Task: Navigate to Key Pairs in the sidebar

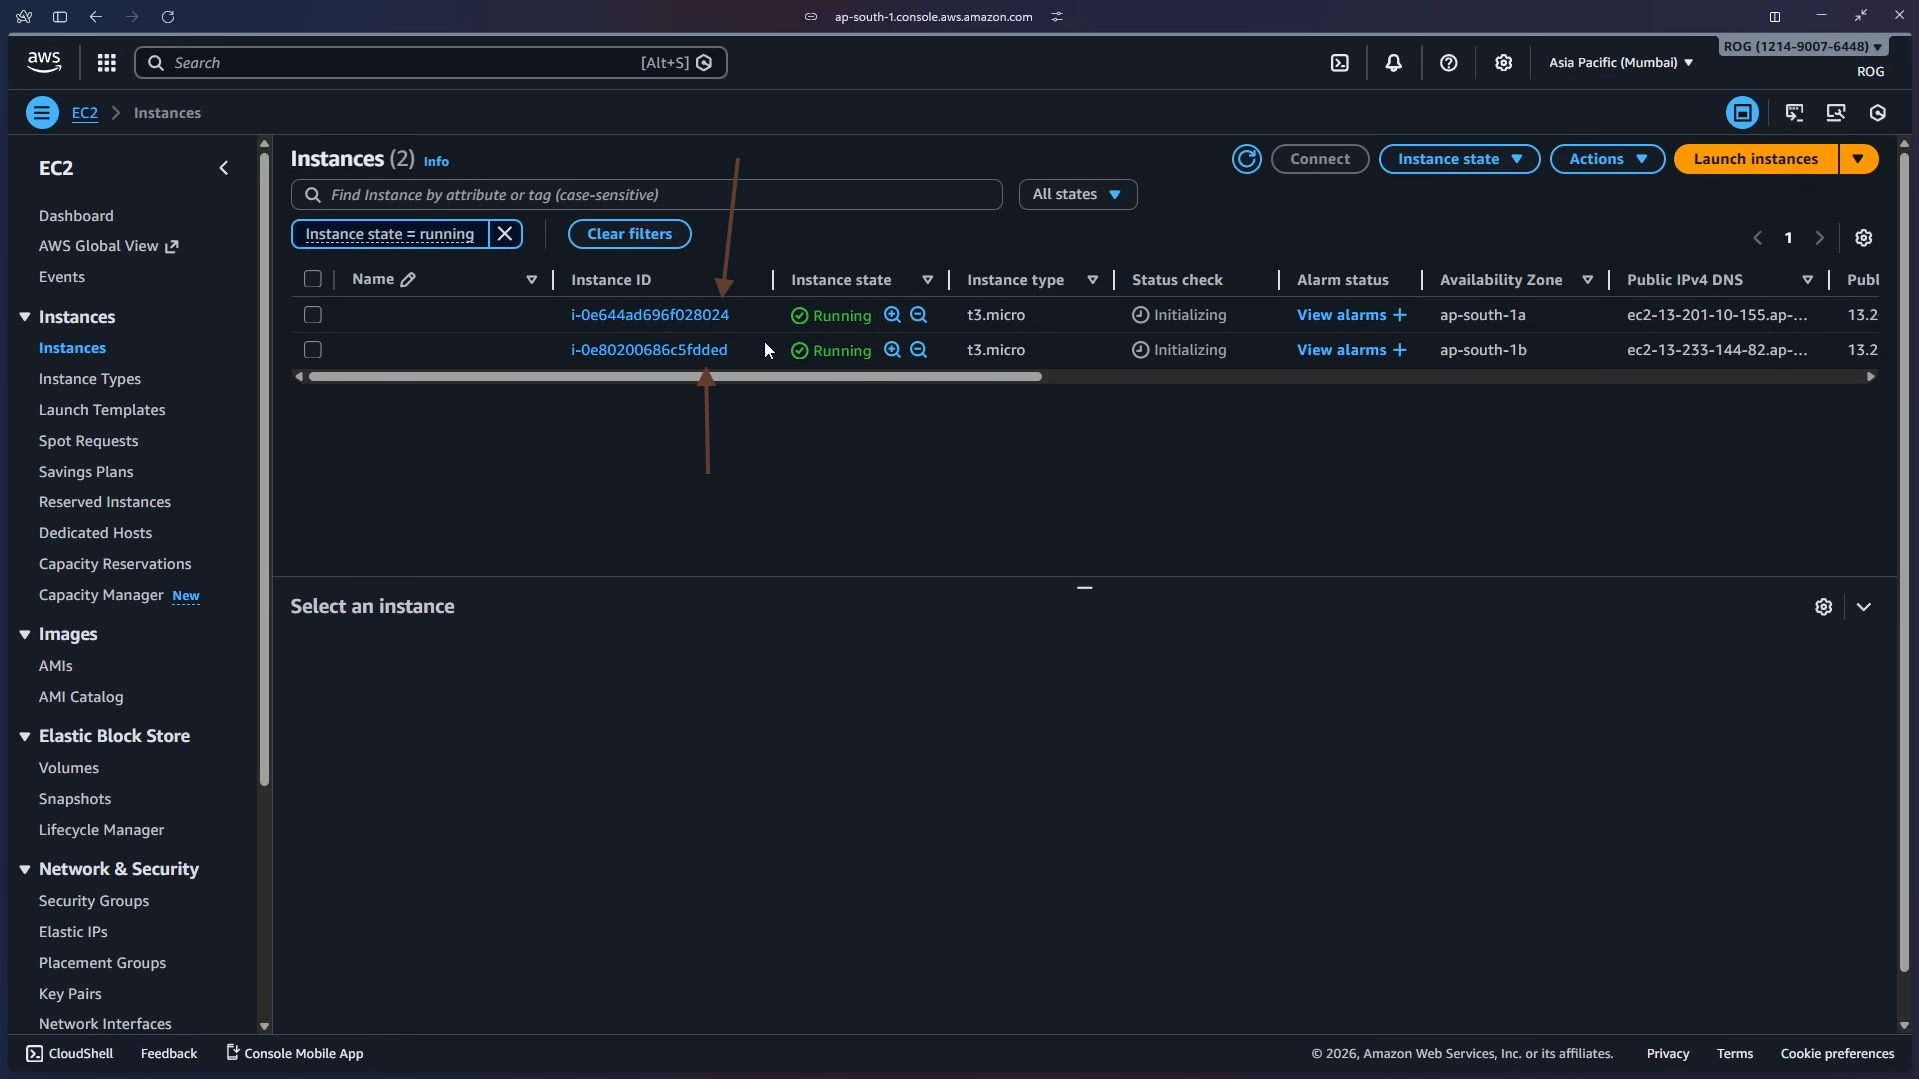Action: point(70,993)
